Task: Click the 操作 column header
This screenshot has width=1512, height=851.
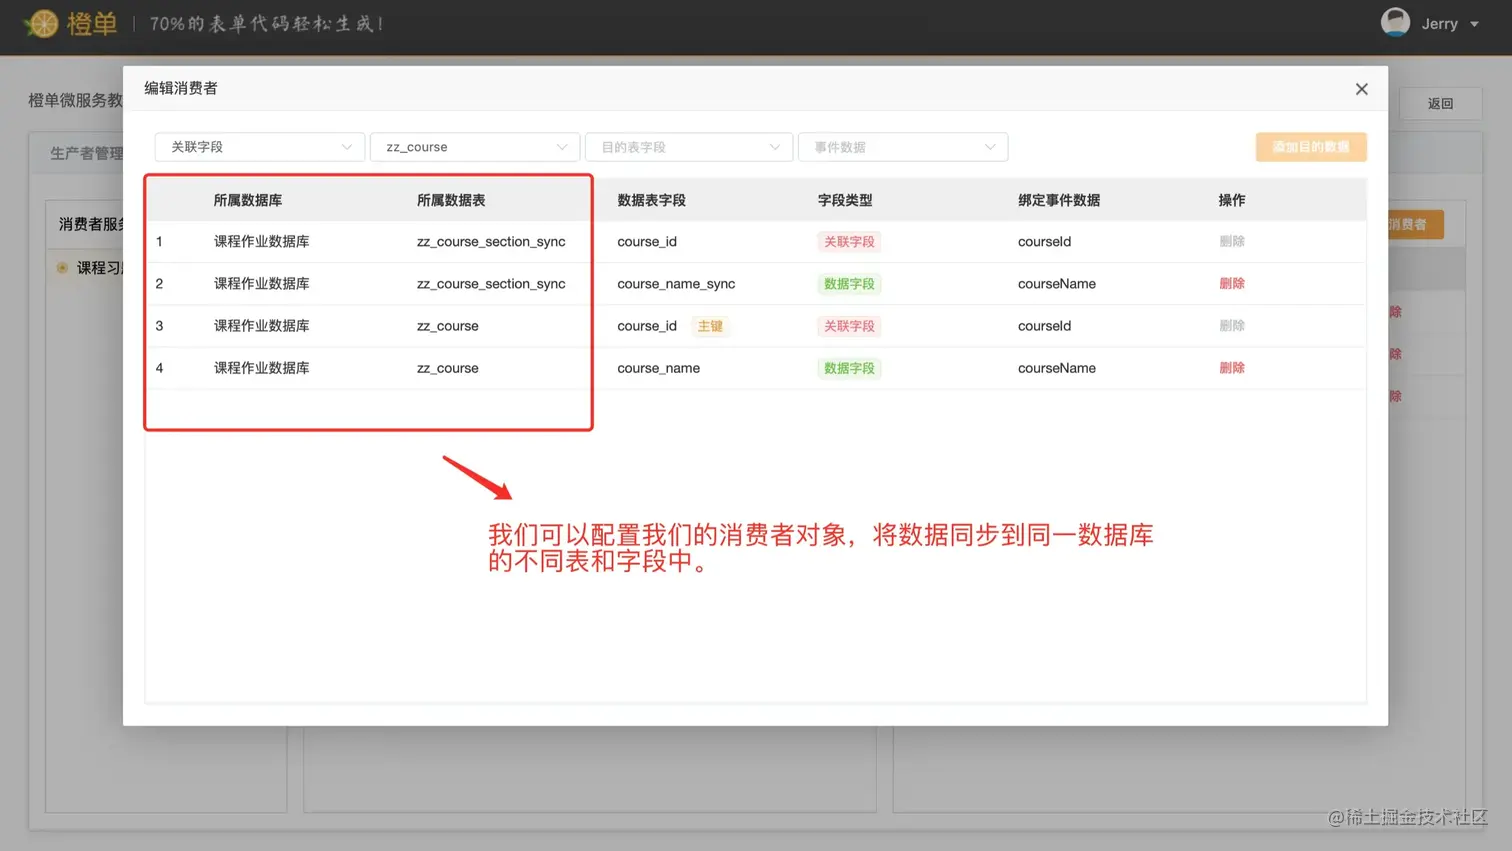Action: click(x=1232, y=200)
